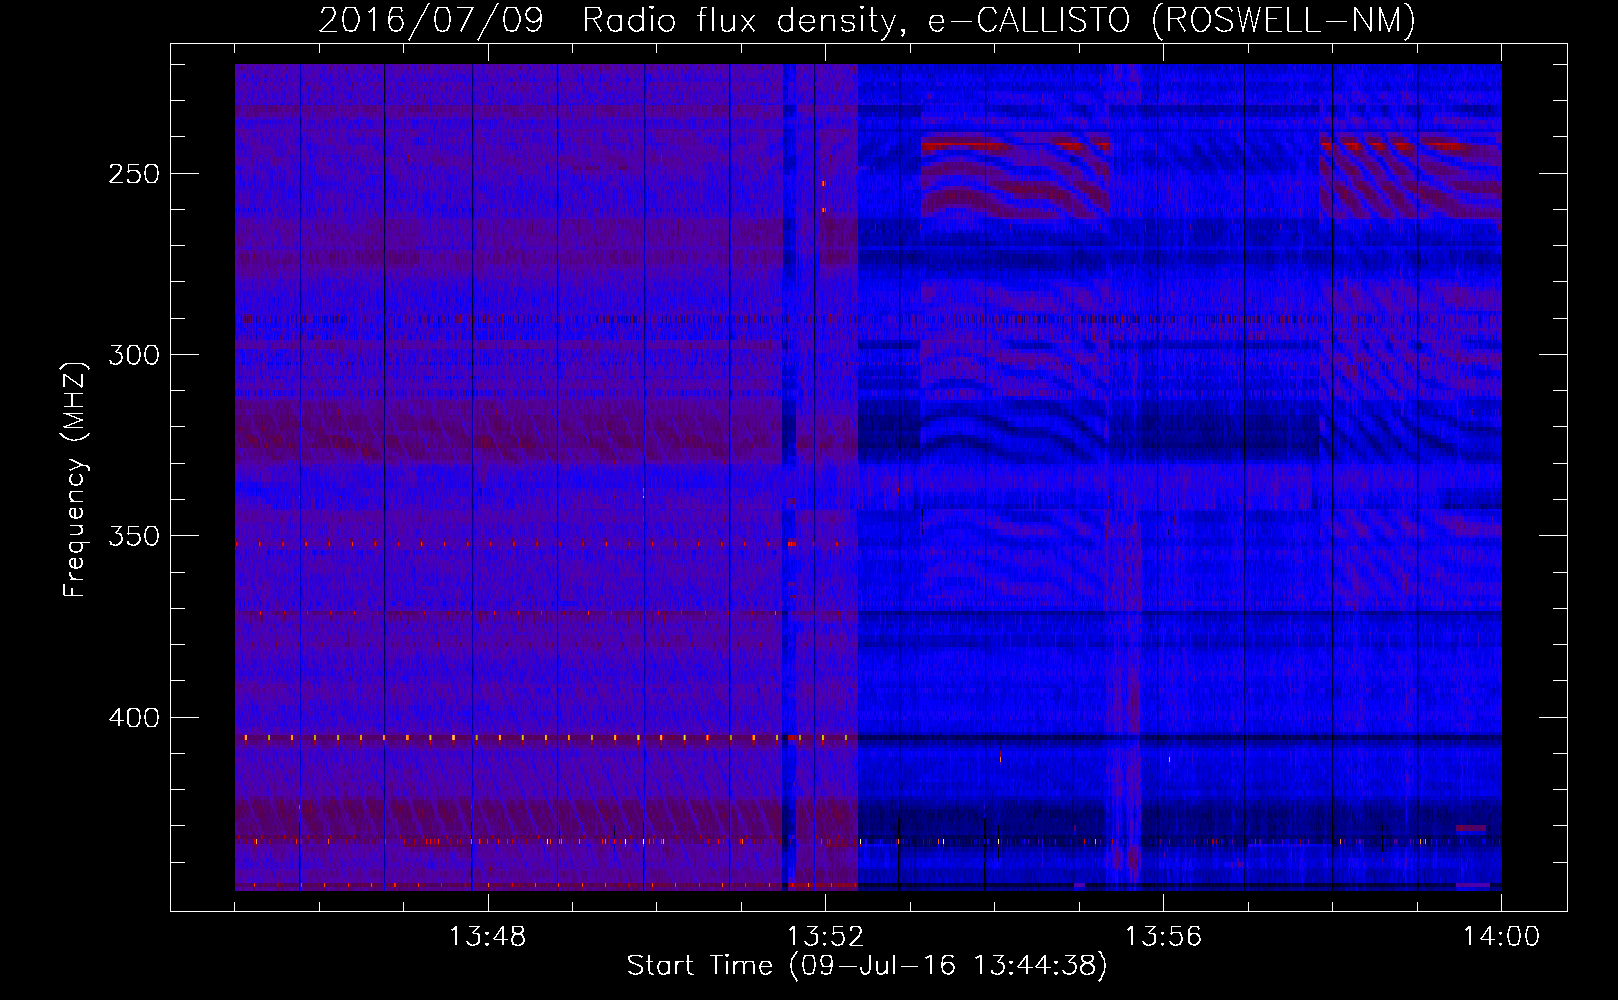1618x1000 pixels.
Task: Select the 300 frequency tick label
Action: point(134,355)
